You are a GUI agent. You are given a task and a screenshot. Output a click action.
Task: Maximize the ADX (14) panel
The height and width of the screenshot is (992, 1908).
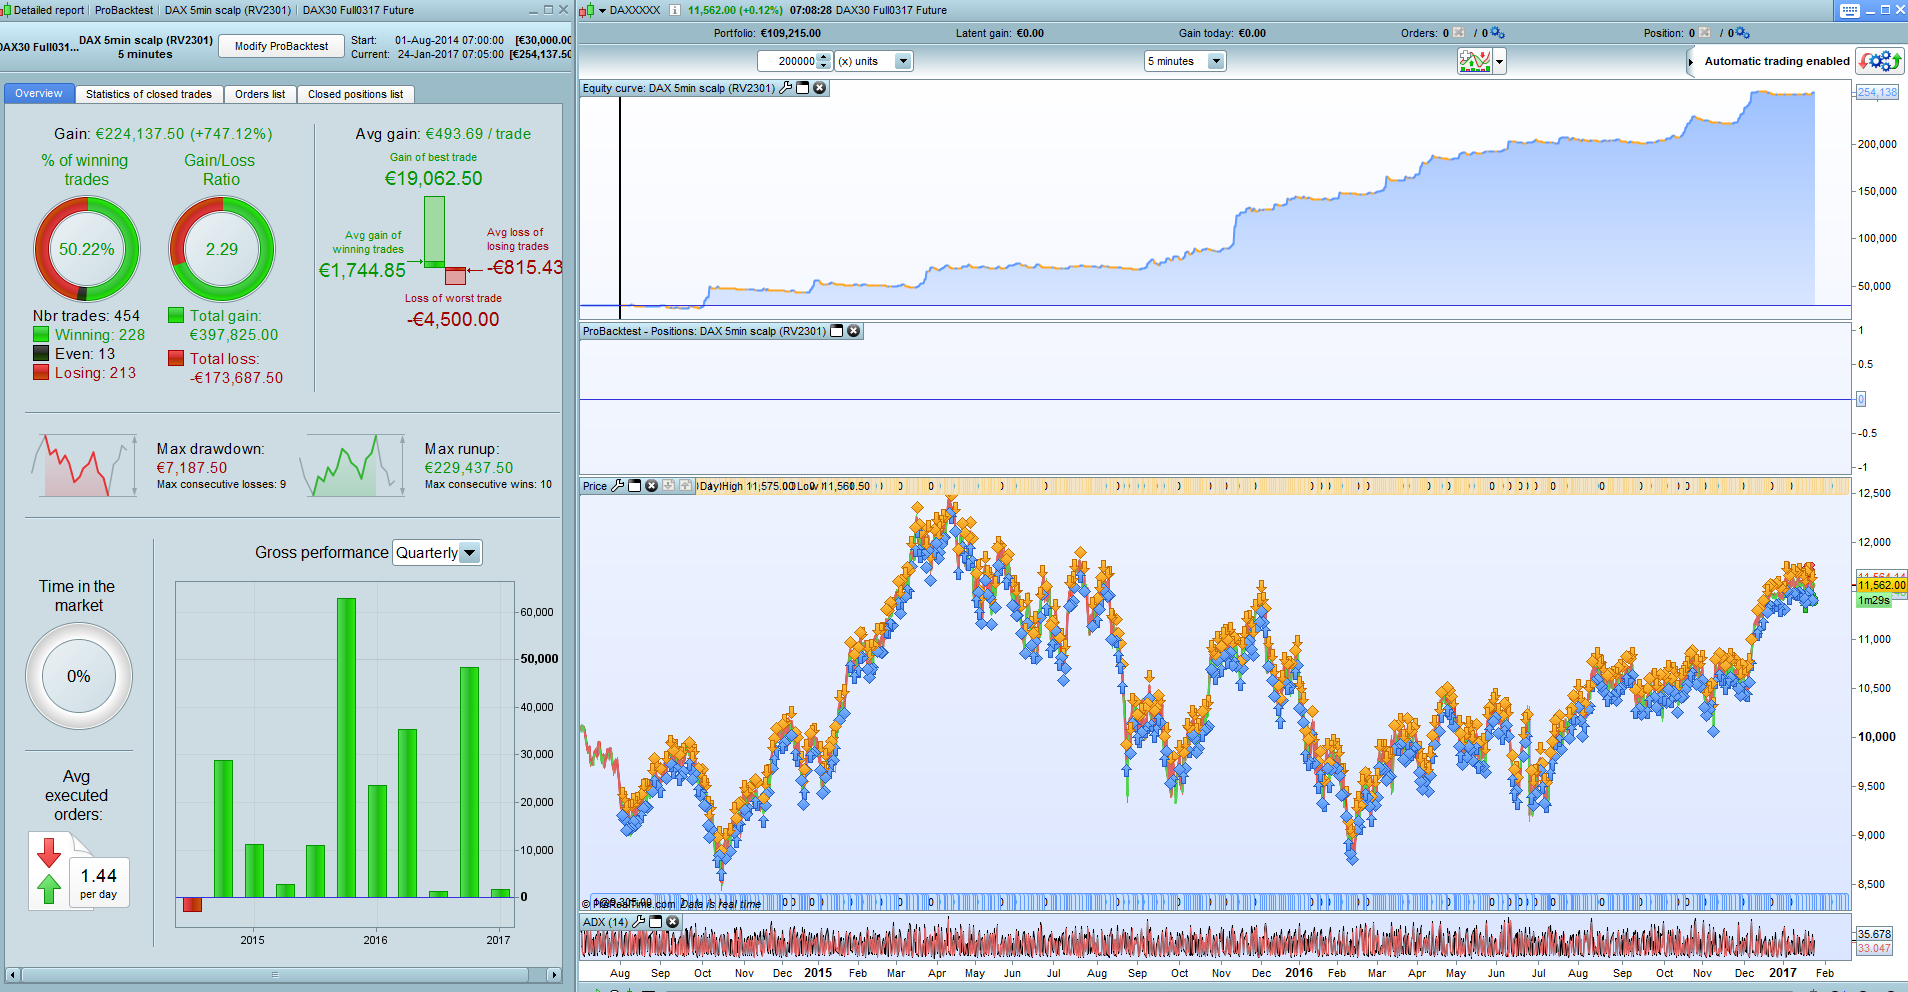pyautogui.click(x=655, y=922)
